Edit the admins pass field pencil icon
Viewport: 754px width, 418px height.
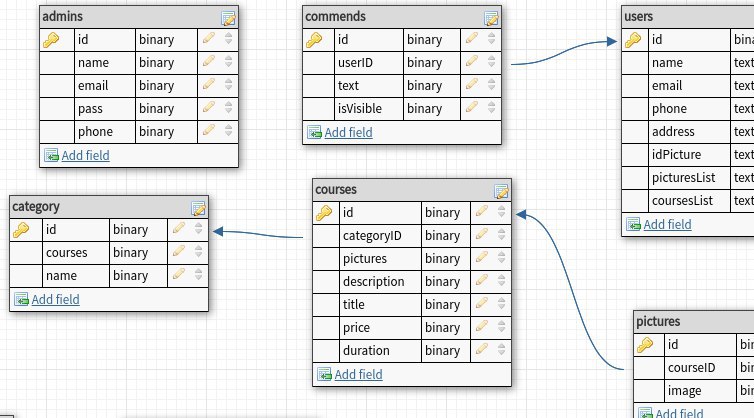point(209,107)
